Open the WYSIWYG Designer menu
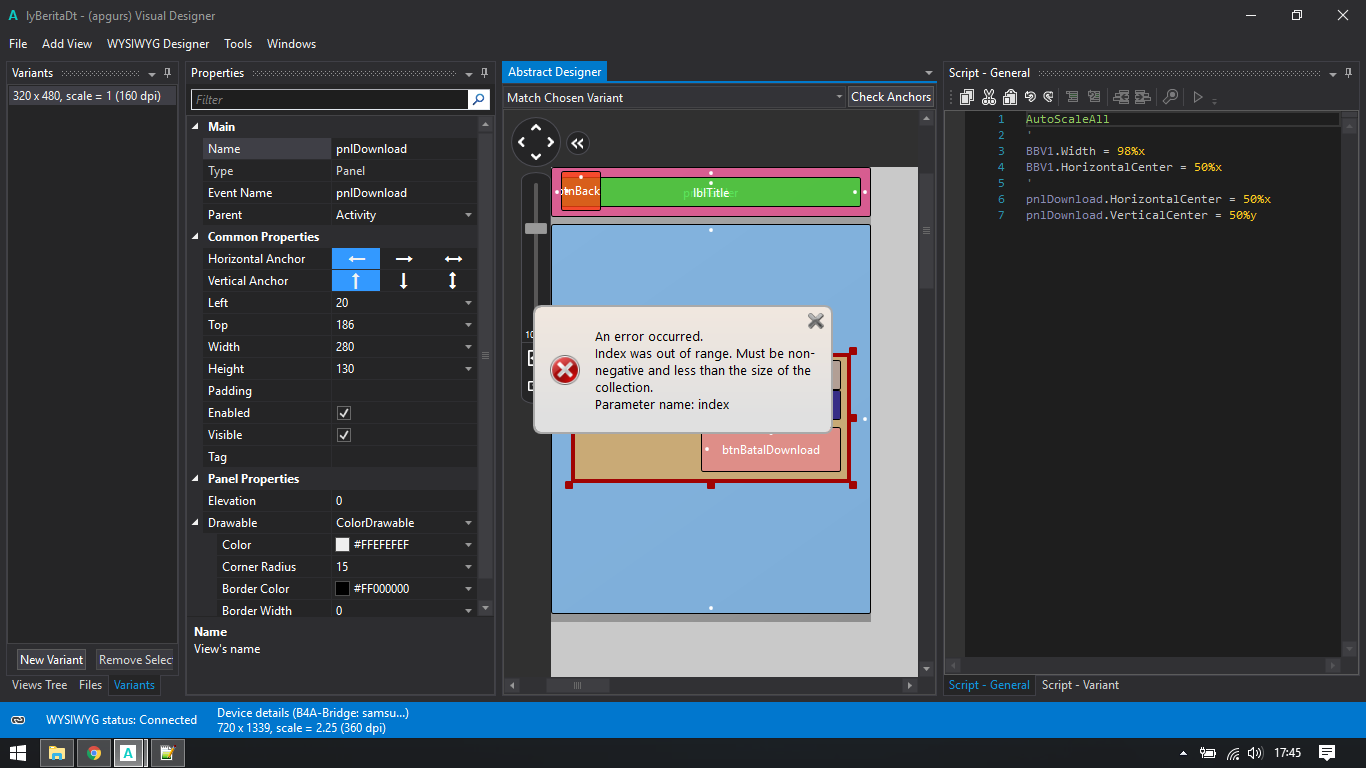Image resolution: width=1366 pixels, height=768 pixels. coord(158,44)
